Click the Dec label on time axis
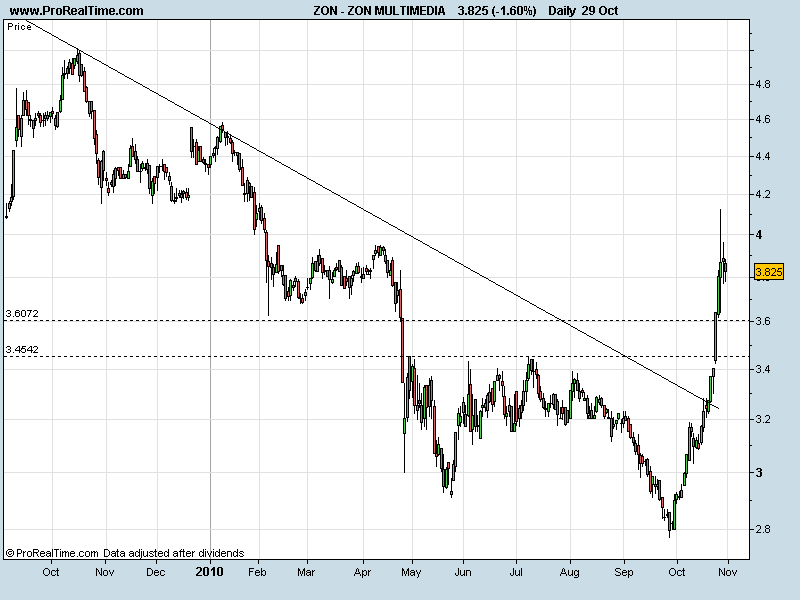Viewport: 800px width, 600px height. coord(156,572)
